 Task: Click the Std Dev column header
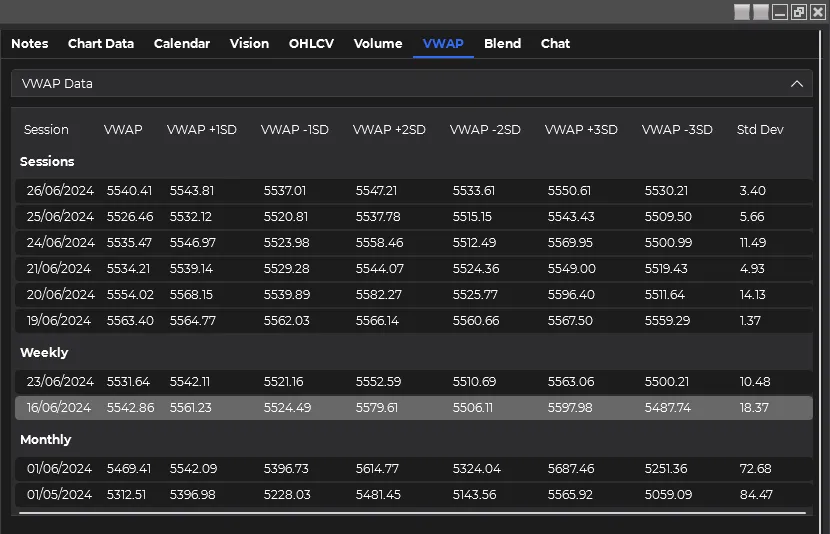(760, 130)
